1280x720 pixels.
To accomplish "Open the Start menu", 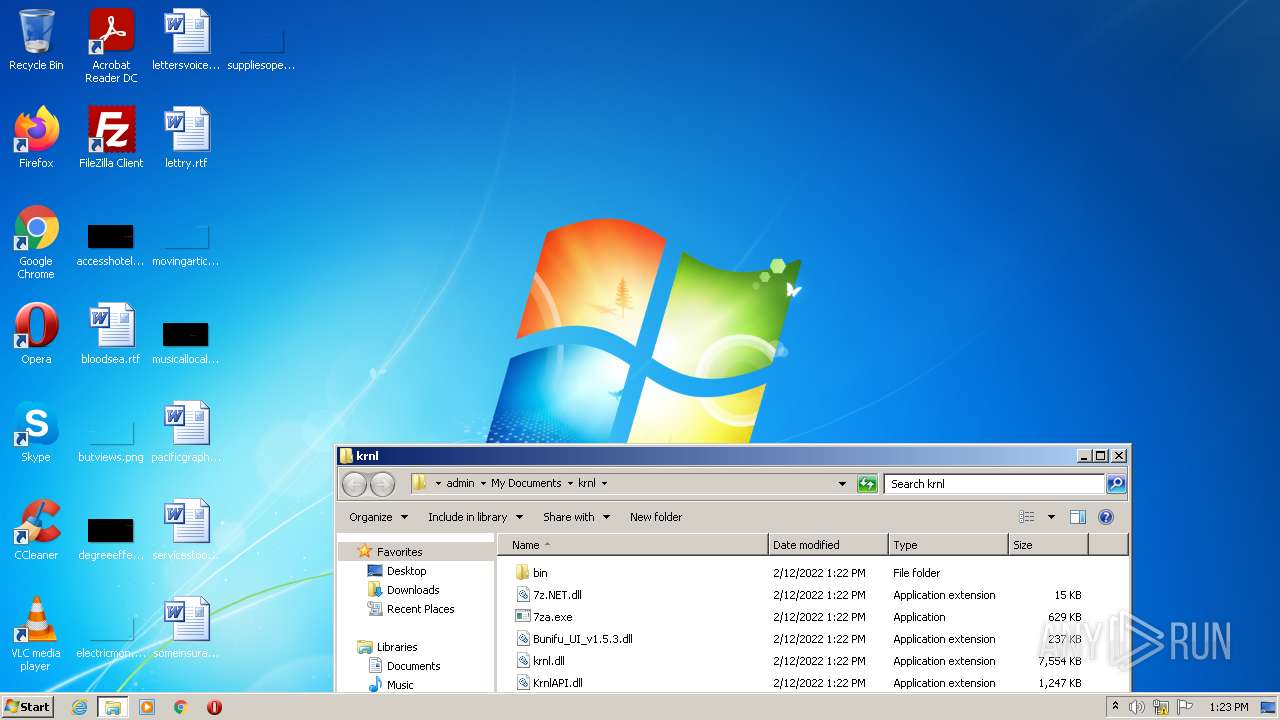I will pos(28,707).
